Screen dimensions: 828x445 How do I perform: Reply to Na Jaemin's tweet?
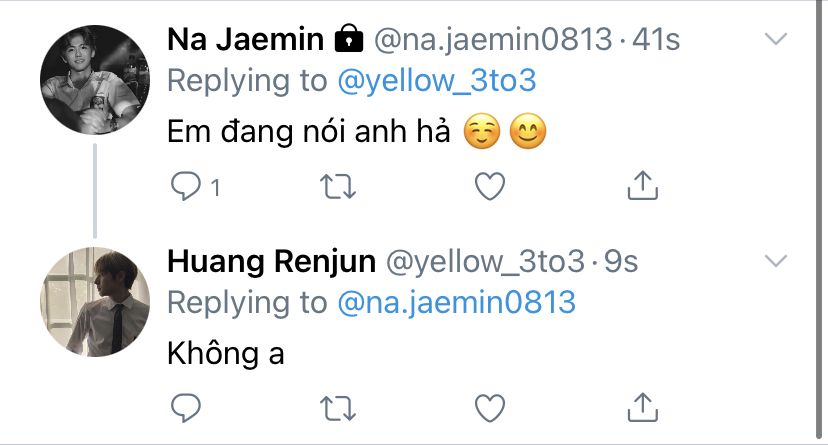click(x=187, y=185)
